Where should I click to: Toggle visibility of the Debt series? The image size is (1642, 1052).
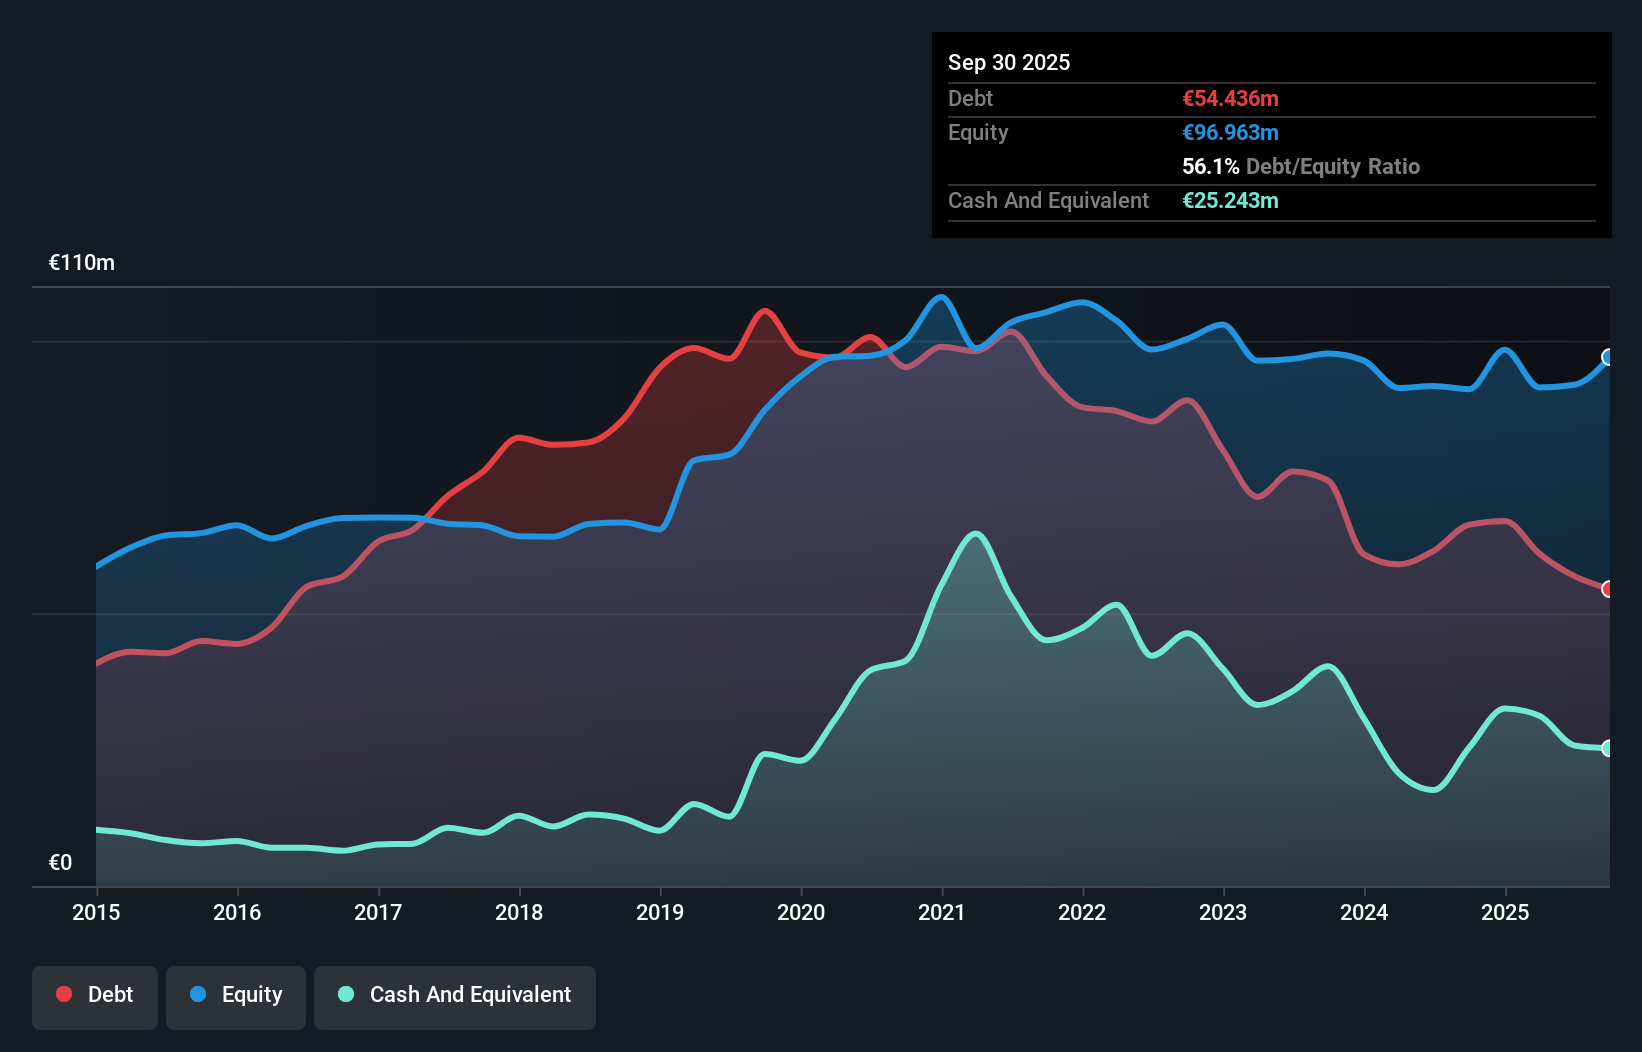click(95, 995)
